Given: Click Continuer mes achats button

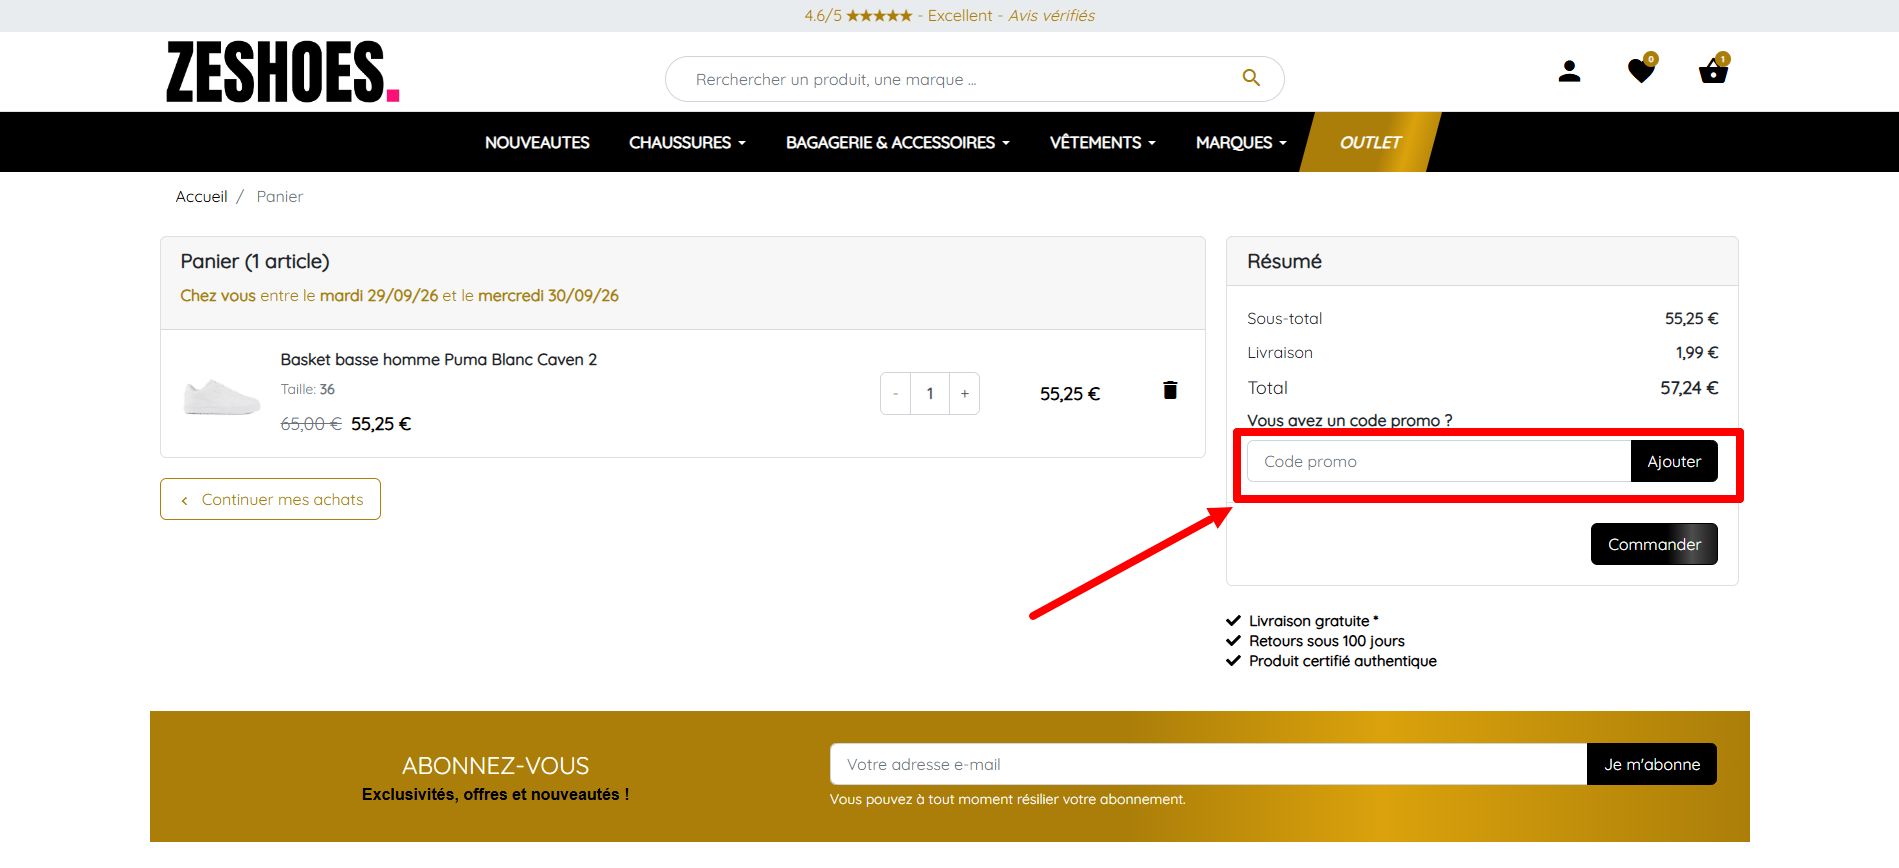Looking at the screenshot, I should [270, 499].
